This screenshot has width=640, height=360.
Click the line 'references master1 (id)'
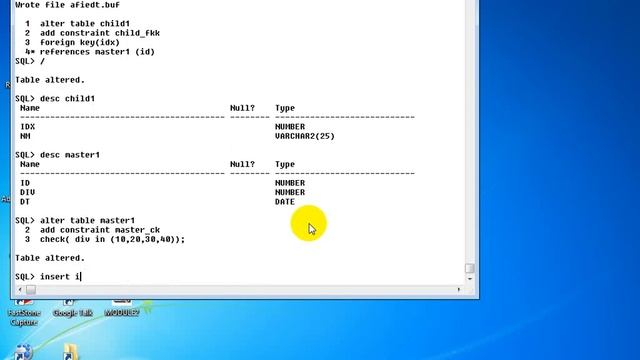tap(97, 52)
